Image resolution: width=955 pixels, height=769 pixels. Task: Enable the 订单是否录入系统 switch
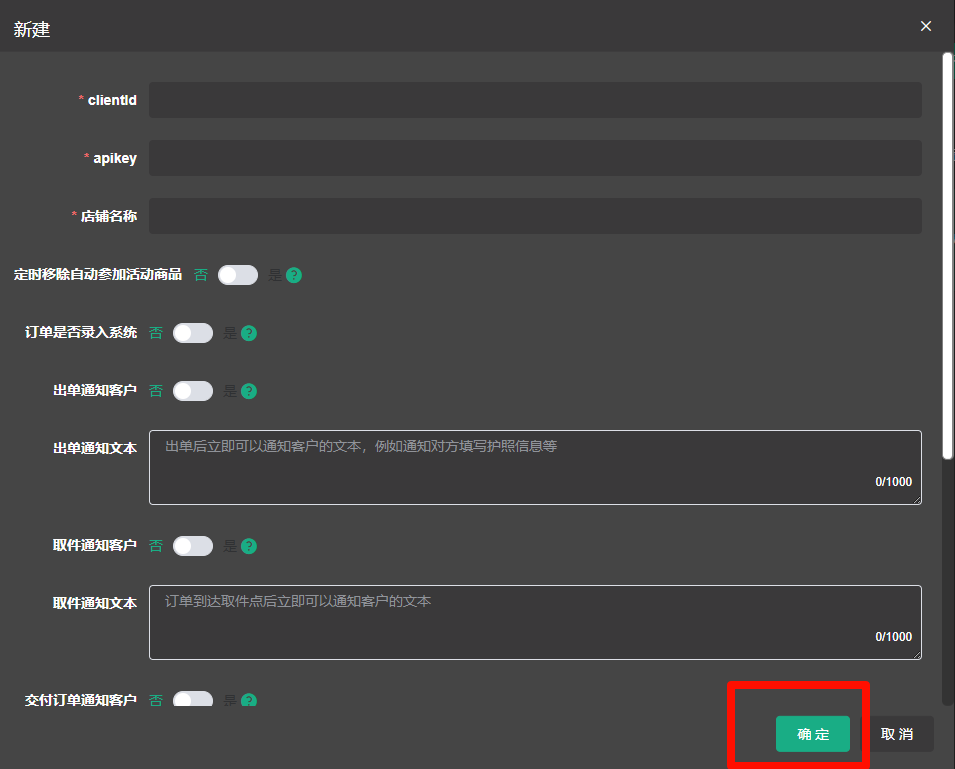coord(193,333)
